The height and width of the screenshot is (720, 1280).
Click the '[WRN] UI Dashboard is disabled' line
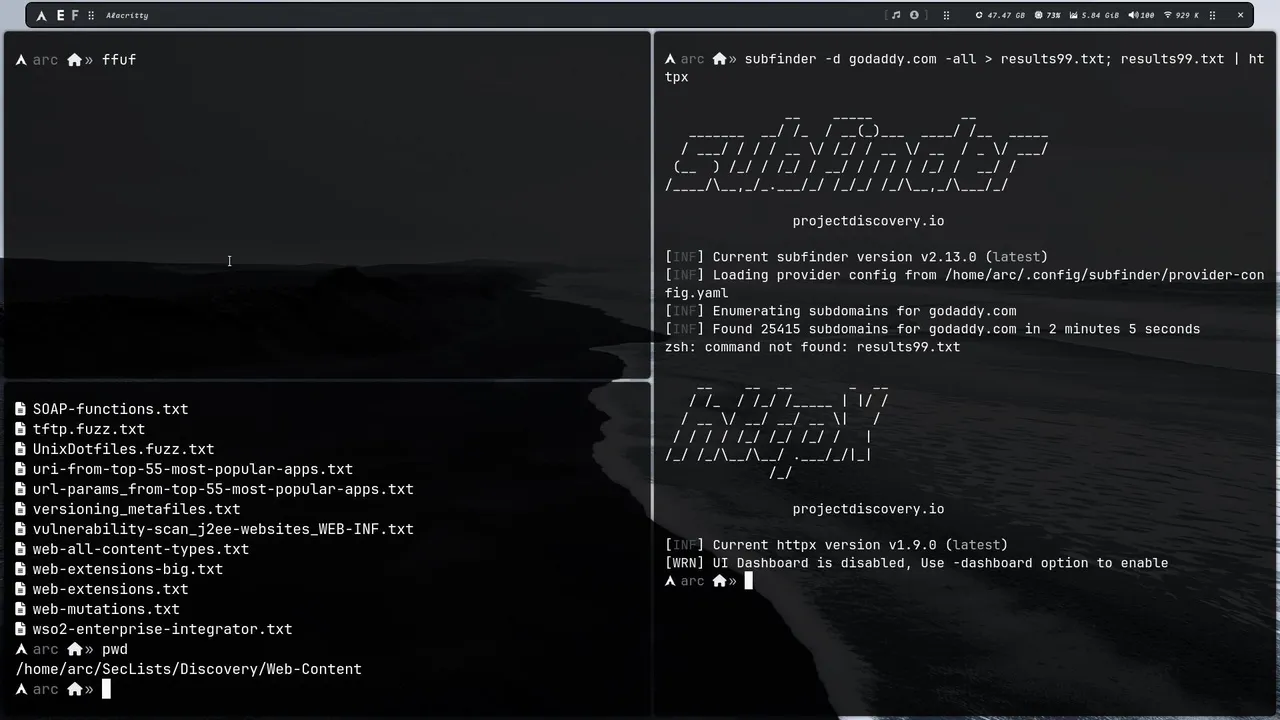coord(916,563)
